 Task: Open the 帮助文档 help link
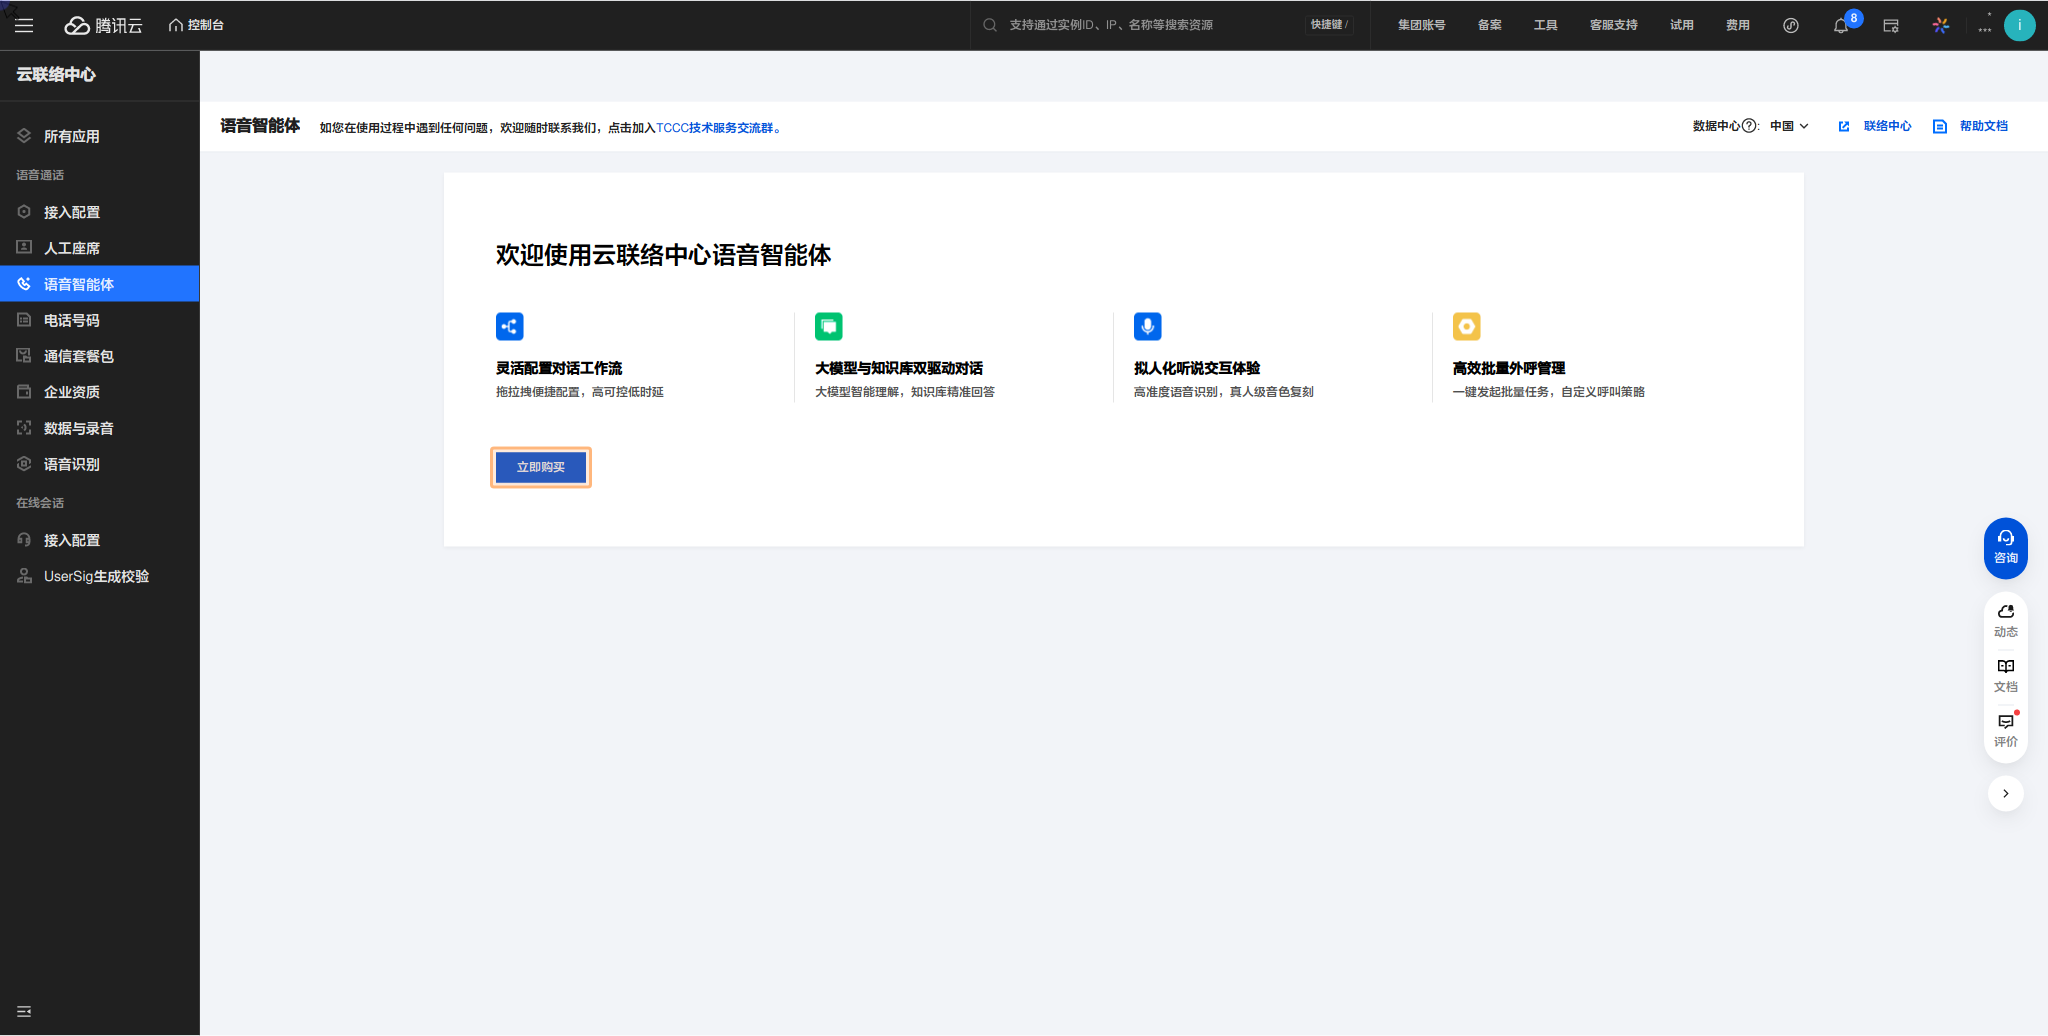[x=1982, y=126]
